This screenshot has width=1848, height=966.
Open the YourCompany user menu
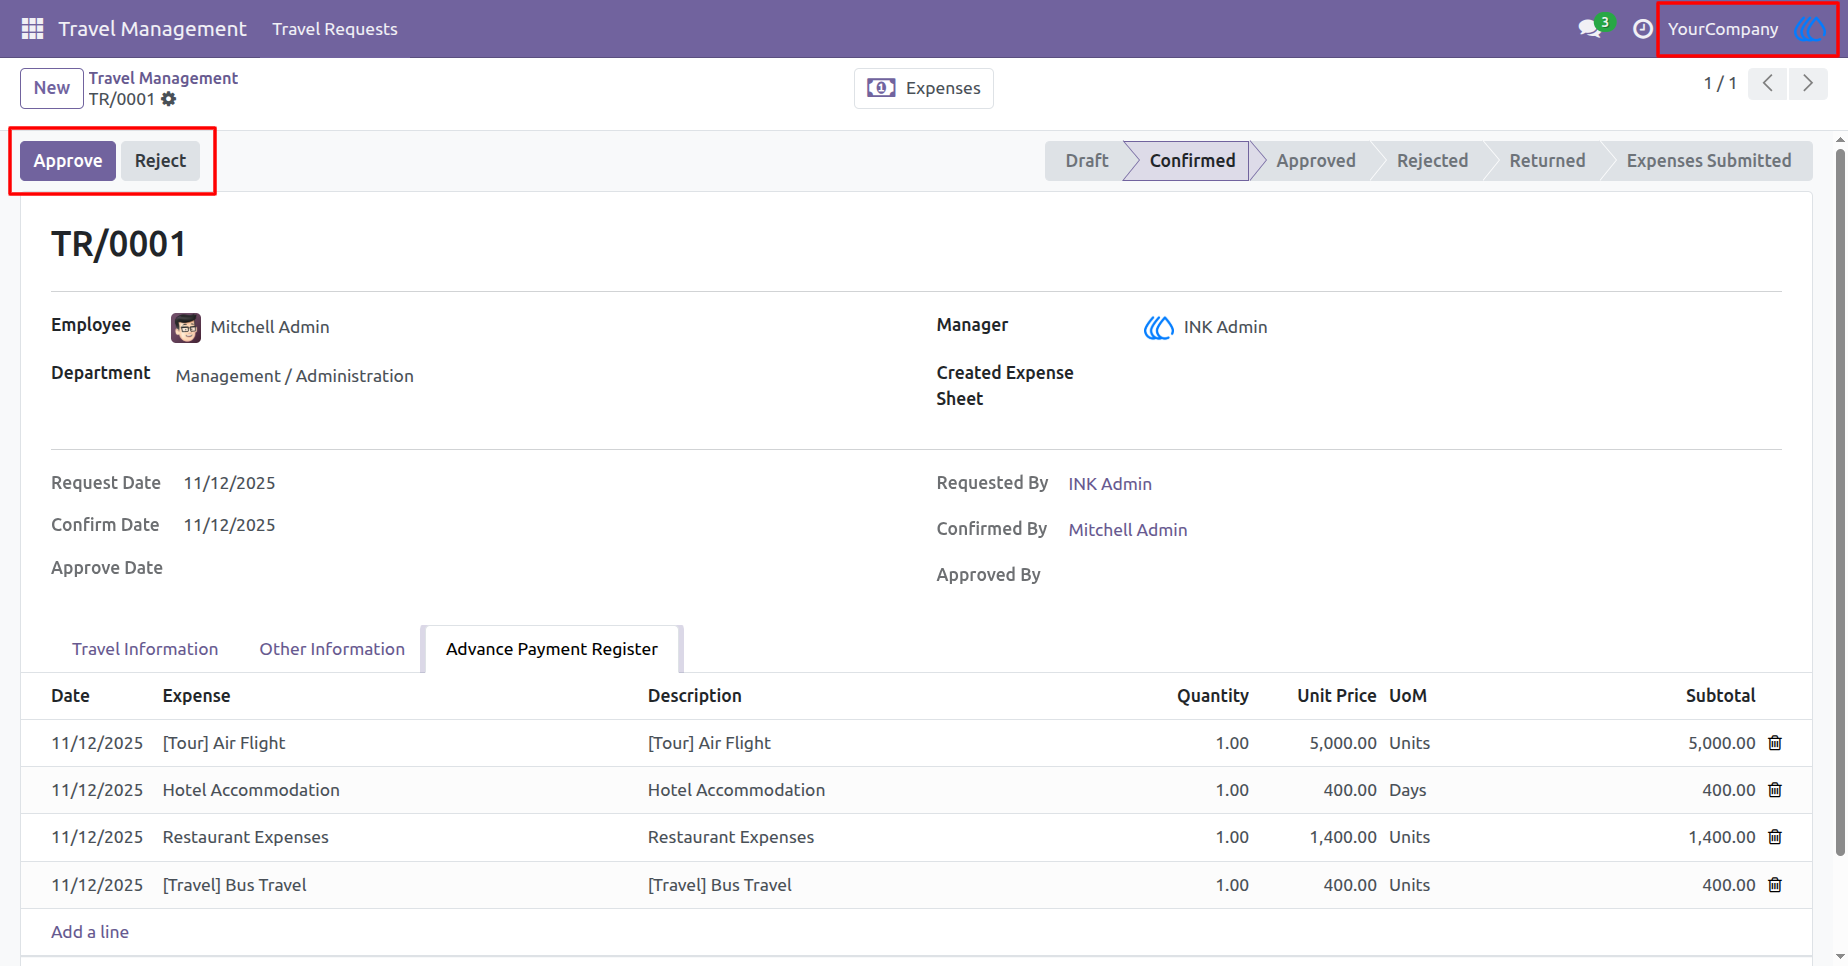(1747, 29)
